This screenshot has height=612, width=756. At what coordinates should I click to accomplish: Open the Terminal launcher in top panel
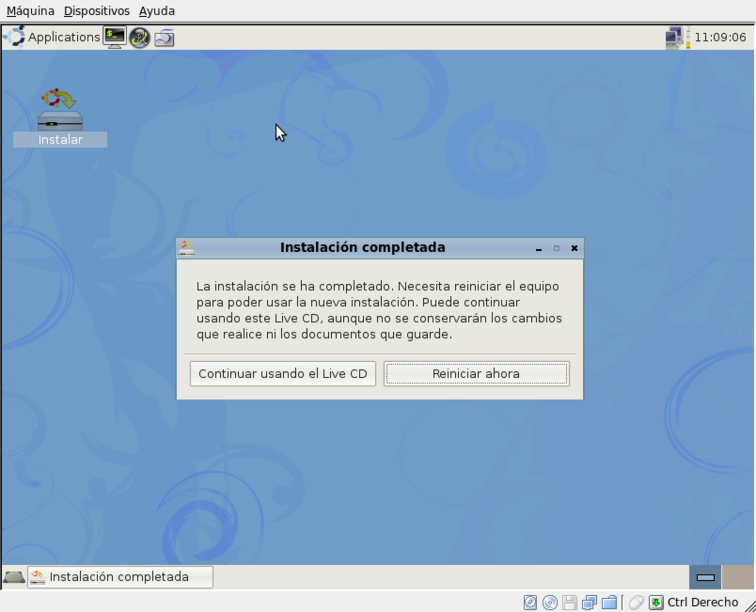click(x=115, y=37)
